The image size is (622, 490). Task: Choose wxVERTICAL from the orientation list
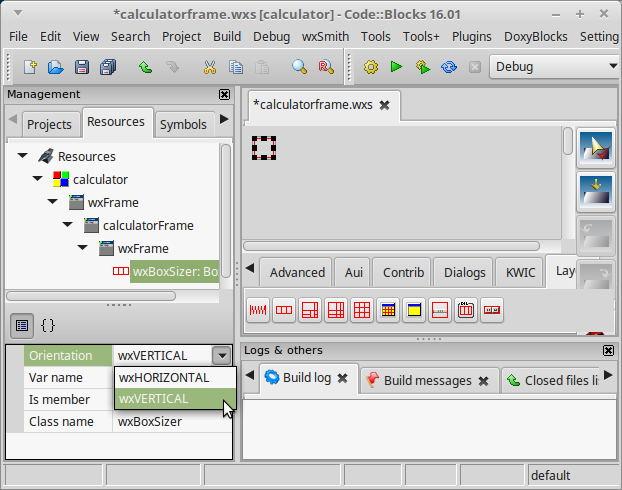pyautogui.click(x=175, y=399)
